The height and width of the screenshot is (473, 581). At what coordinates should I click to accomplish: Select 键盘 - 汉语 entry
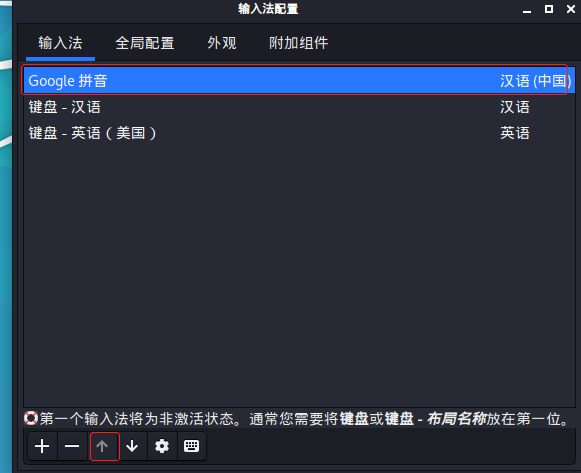coord(299,107)
